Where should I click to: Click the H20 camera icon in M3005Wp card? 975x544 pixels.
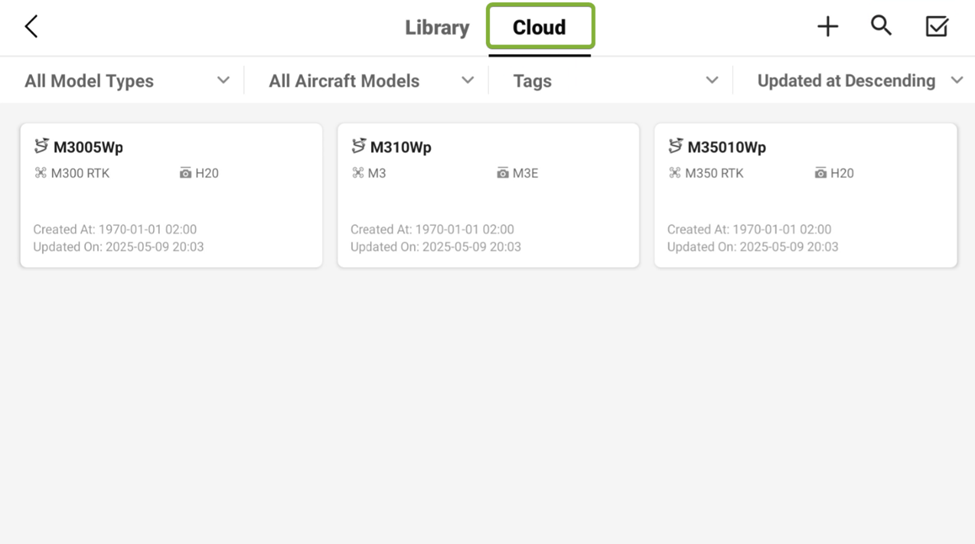pos(185,173)
